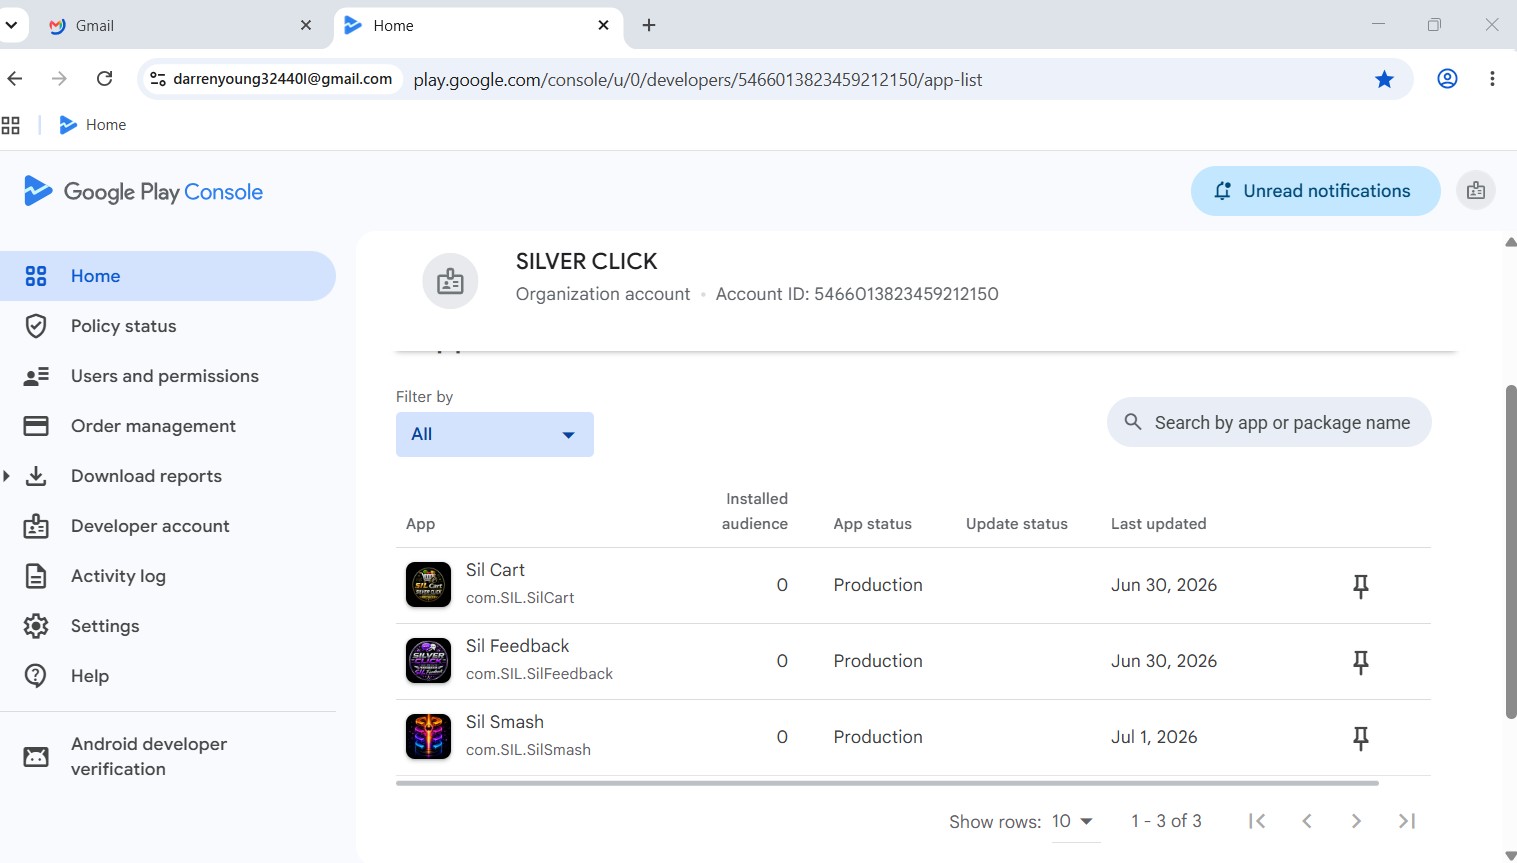Click the Sil Feedback app icon thumbnail
This screenshot has height=863, width=1517.
click(x=428, y=661)
